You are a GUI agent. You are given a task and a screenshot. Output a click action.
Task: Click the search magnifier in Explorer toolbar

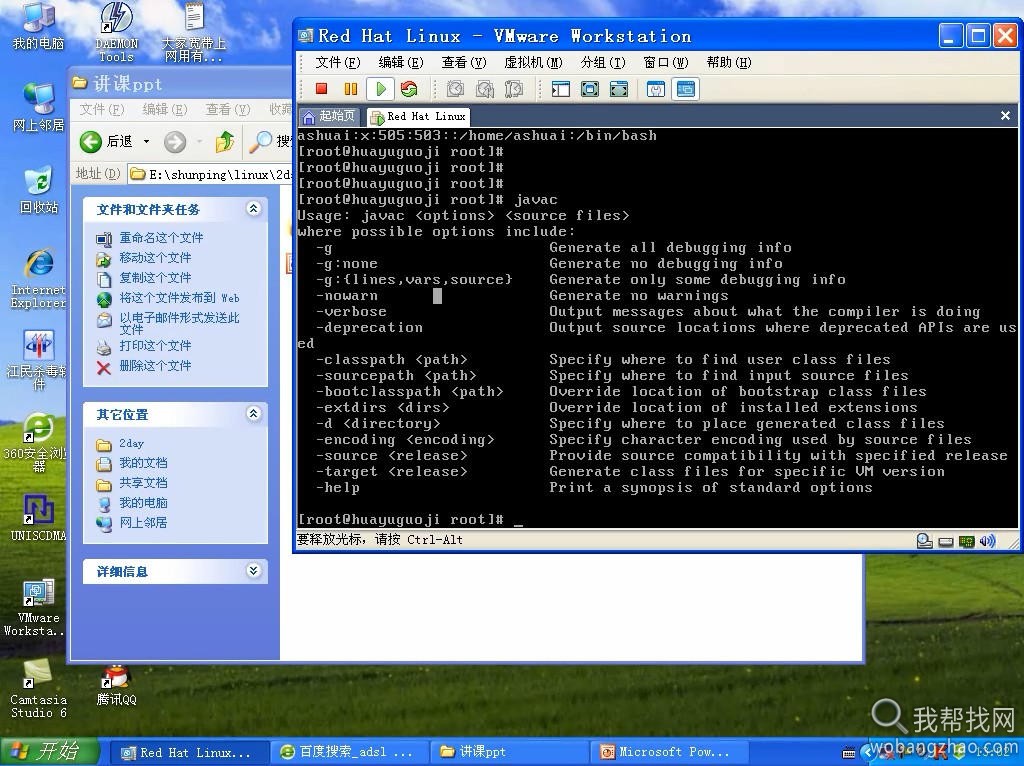pyautogui.click(x=261, y=141)
